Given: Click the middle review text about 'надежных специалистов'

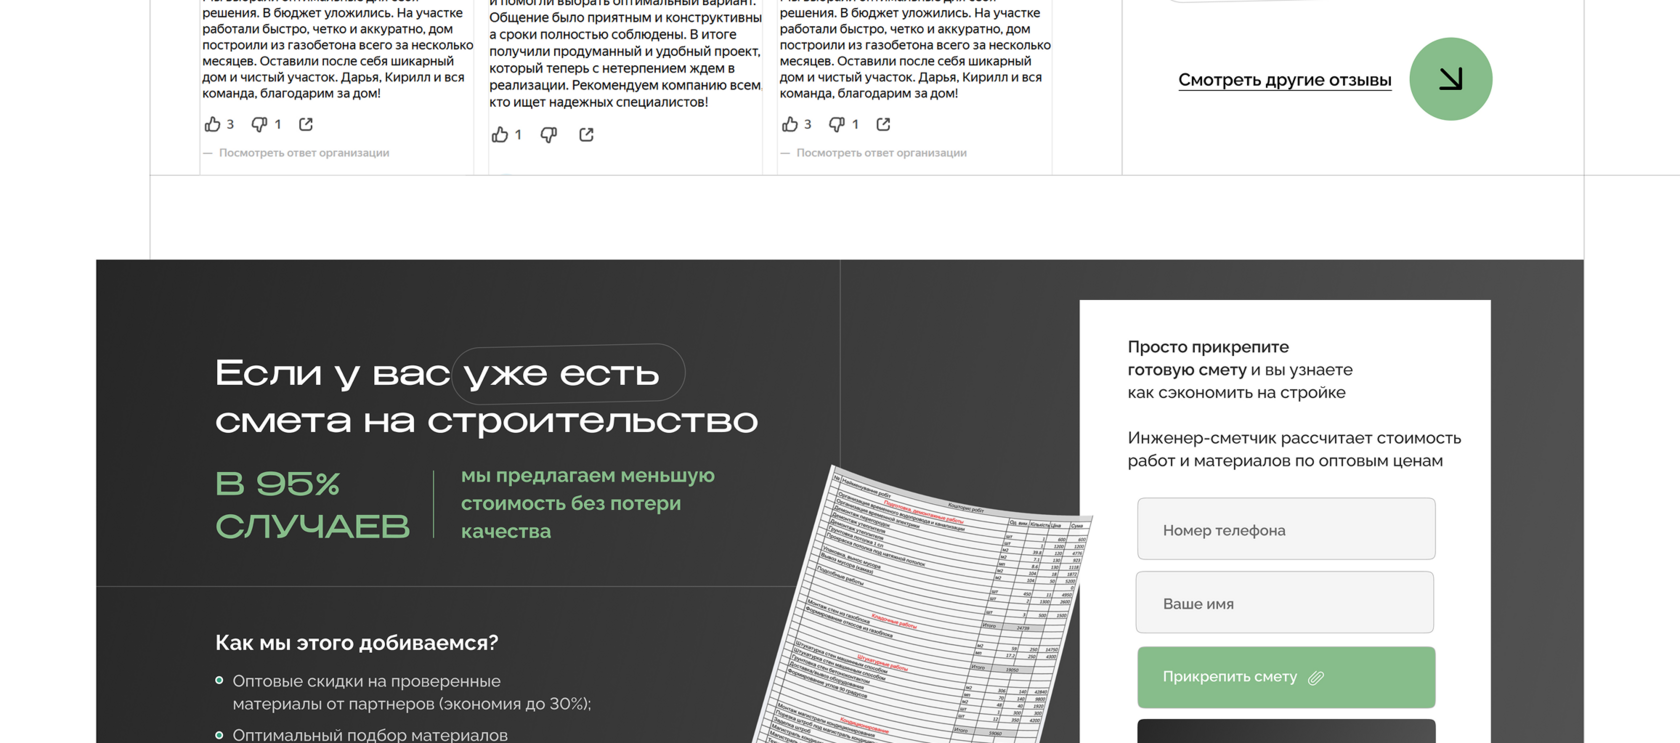Looking at the screenshot, I should [625, 56].
